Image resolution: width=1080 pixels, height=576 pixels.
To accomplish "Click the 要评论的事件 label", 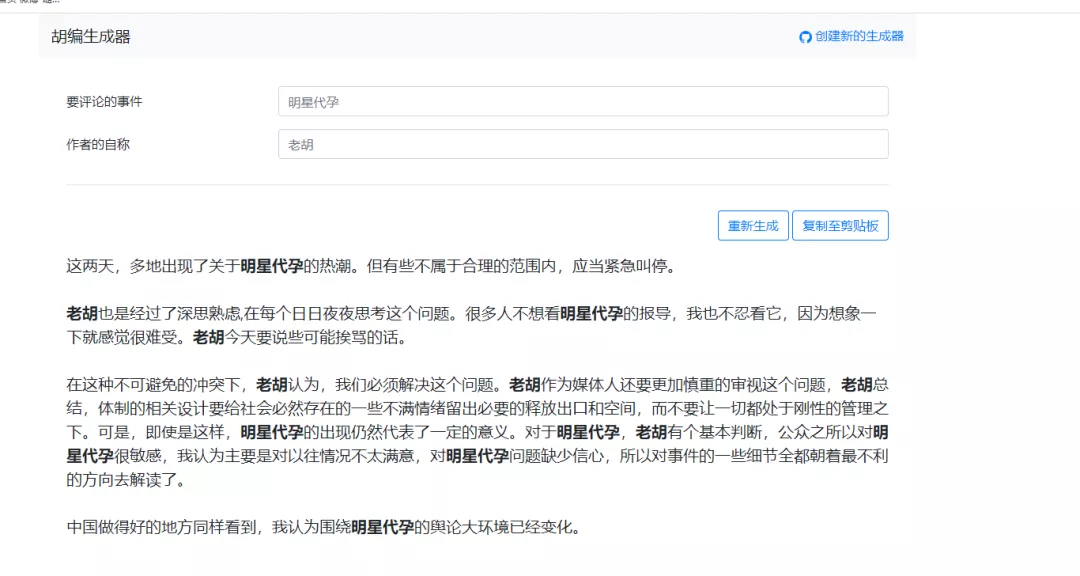I will 104,102.
